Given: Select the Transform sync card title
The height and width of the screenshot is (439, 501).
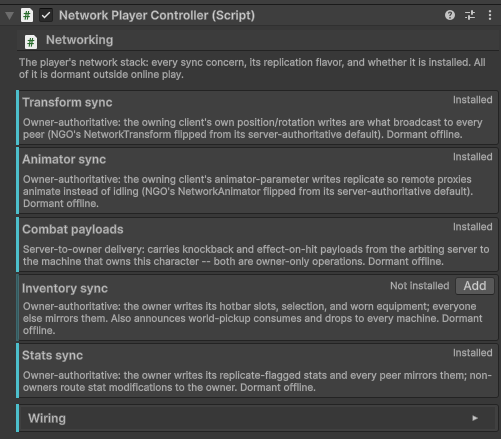Looking at the screenshot, I should 67,102.
